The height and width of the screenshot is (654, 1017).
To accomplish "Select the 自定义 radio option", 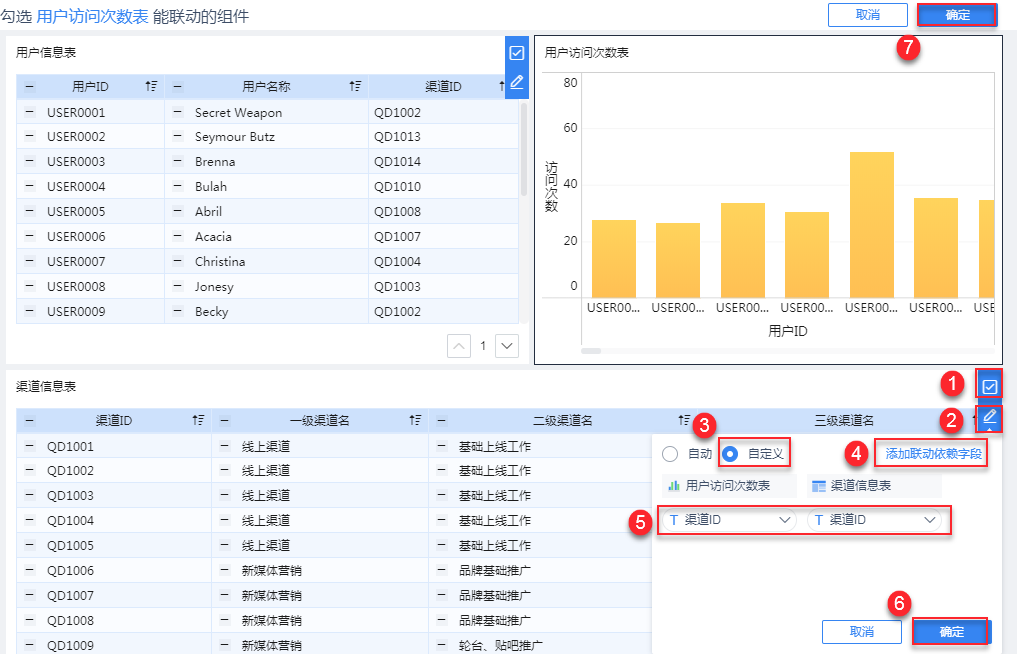I will (x=730, y=454).
